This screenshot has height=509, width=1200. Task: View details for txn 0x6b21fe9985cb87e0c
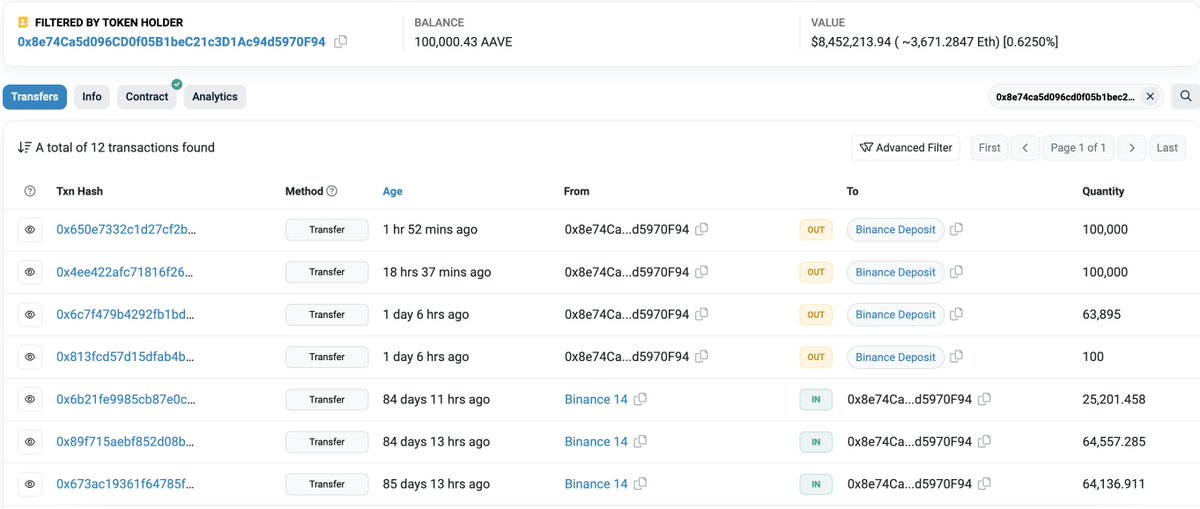(x=30, y=399)
